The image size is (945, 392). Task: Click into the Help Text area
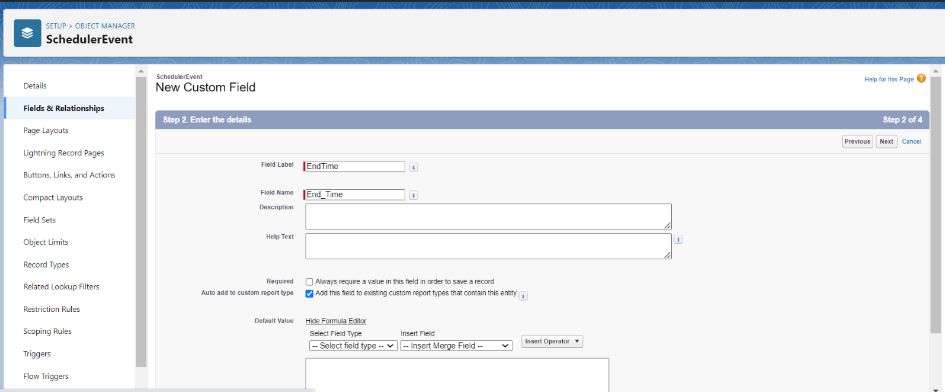pyautogui.click(x=488, y=246)
